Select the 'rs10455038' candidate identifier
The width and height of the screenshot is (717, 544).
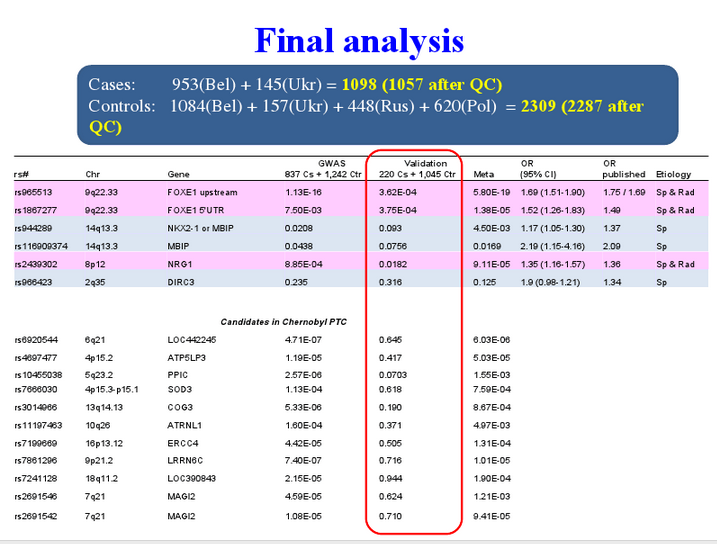click(38, 375)
